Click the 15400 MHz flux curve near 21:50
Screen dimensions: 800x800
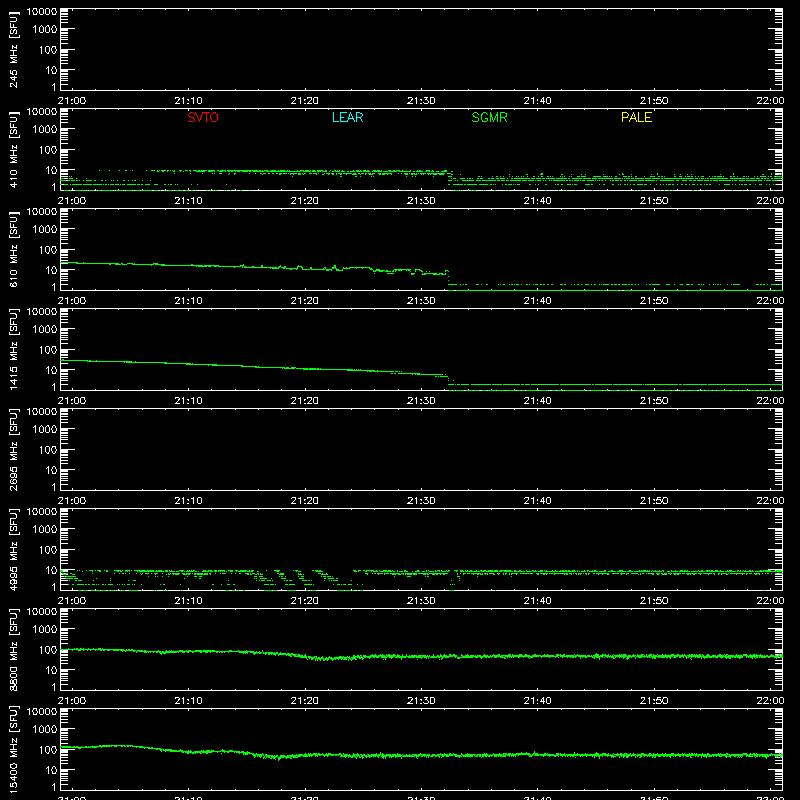(654, 755)
